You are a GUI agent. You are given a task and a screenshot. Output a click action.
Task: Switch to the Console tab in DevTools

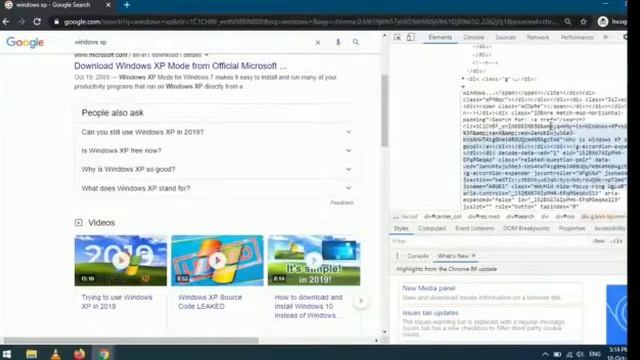point(473,37)
